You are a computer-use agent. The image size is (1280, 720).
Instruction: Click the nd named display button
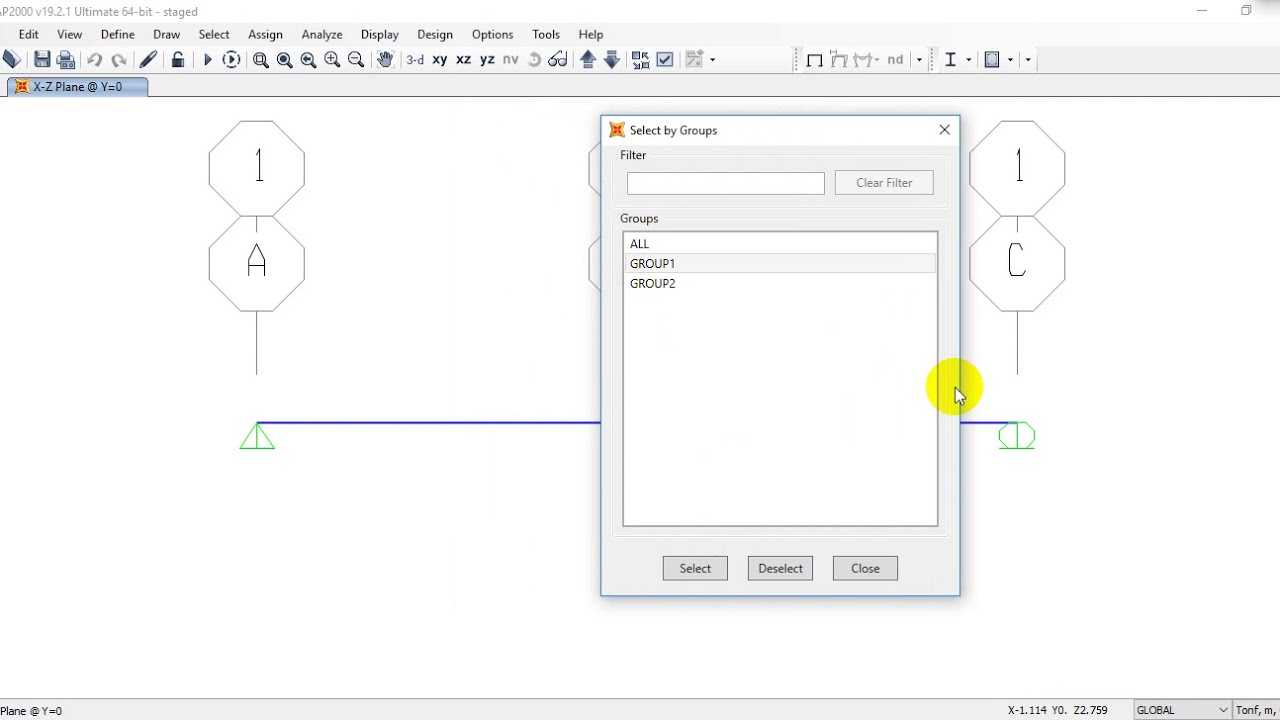click(x=895, y=60)
